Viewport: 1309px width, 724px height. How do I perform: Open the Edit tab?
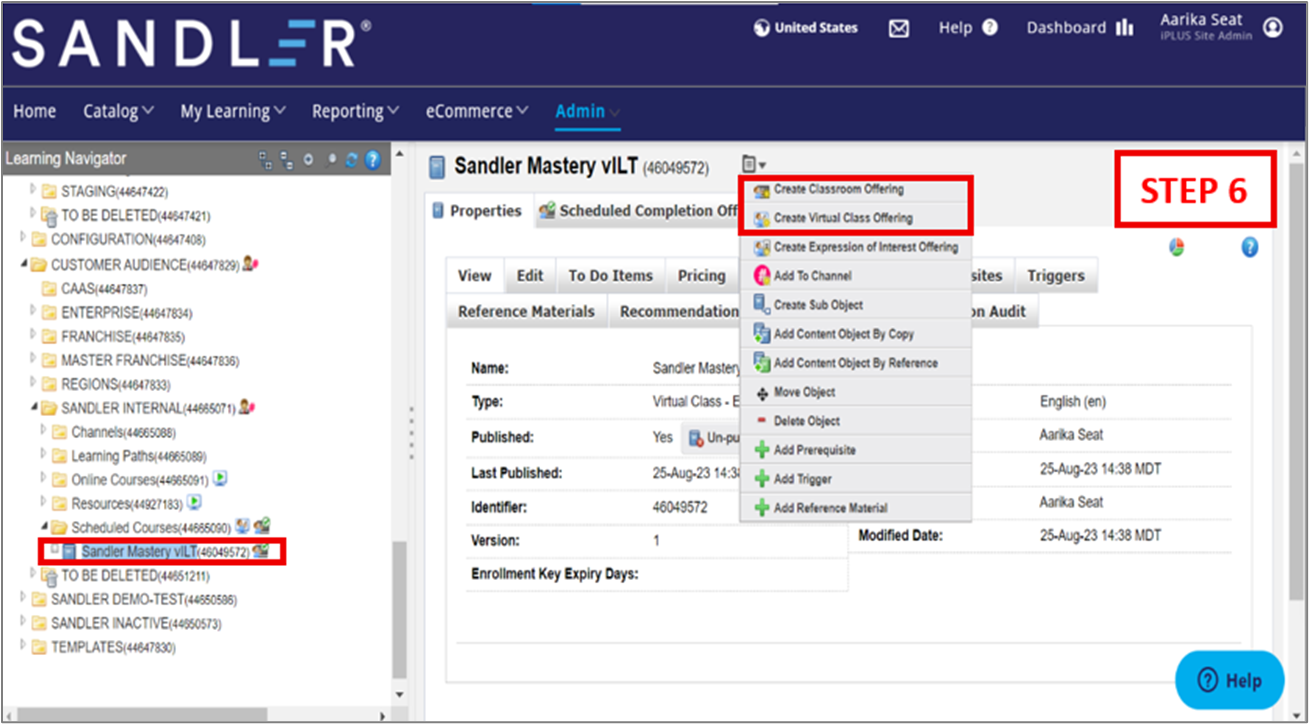530,276
